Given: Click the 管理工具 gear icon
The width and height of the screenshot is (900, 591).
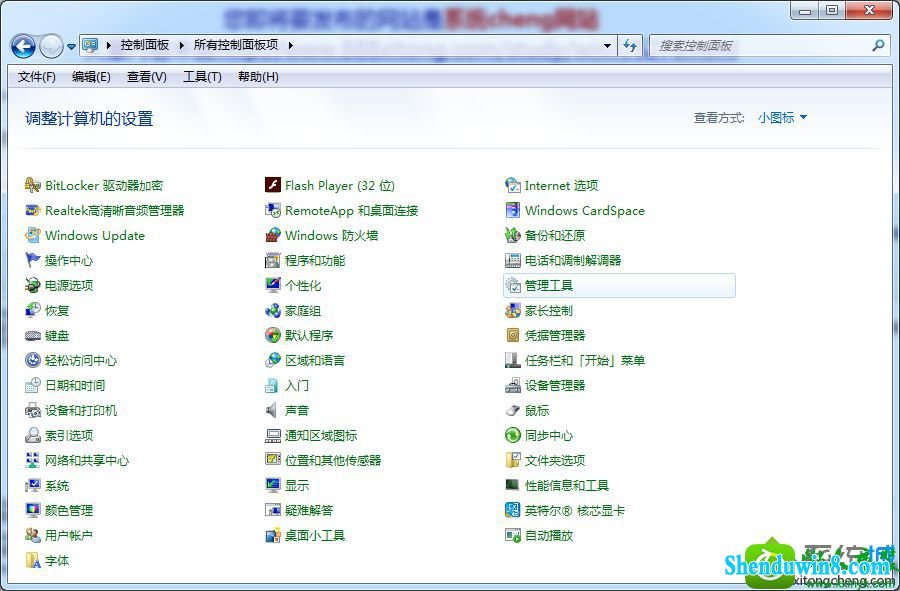Looking at the screenshot, I should pyautogui.click(x=513, y=285).
